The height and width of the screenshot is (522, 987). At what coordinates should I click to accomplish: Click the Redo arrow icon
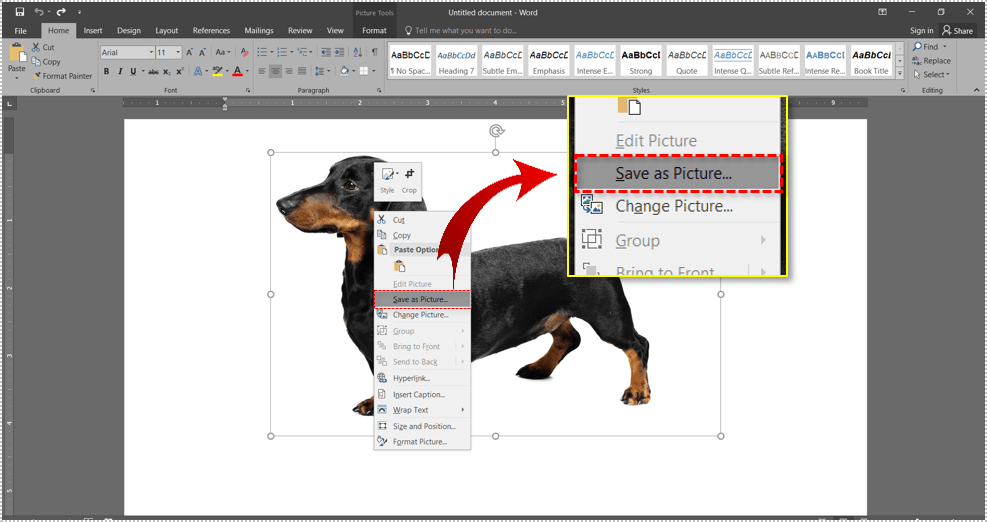pyautogui.click(x=59, y=12)
